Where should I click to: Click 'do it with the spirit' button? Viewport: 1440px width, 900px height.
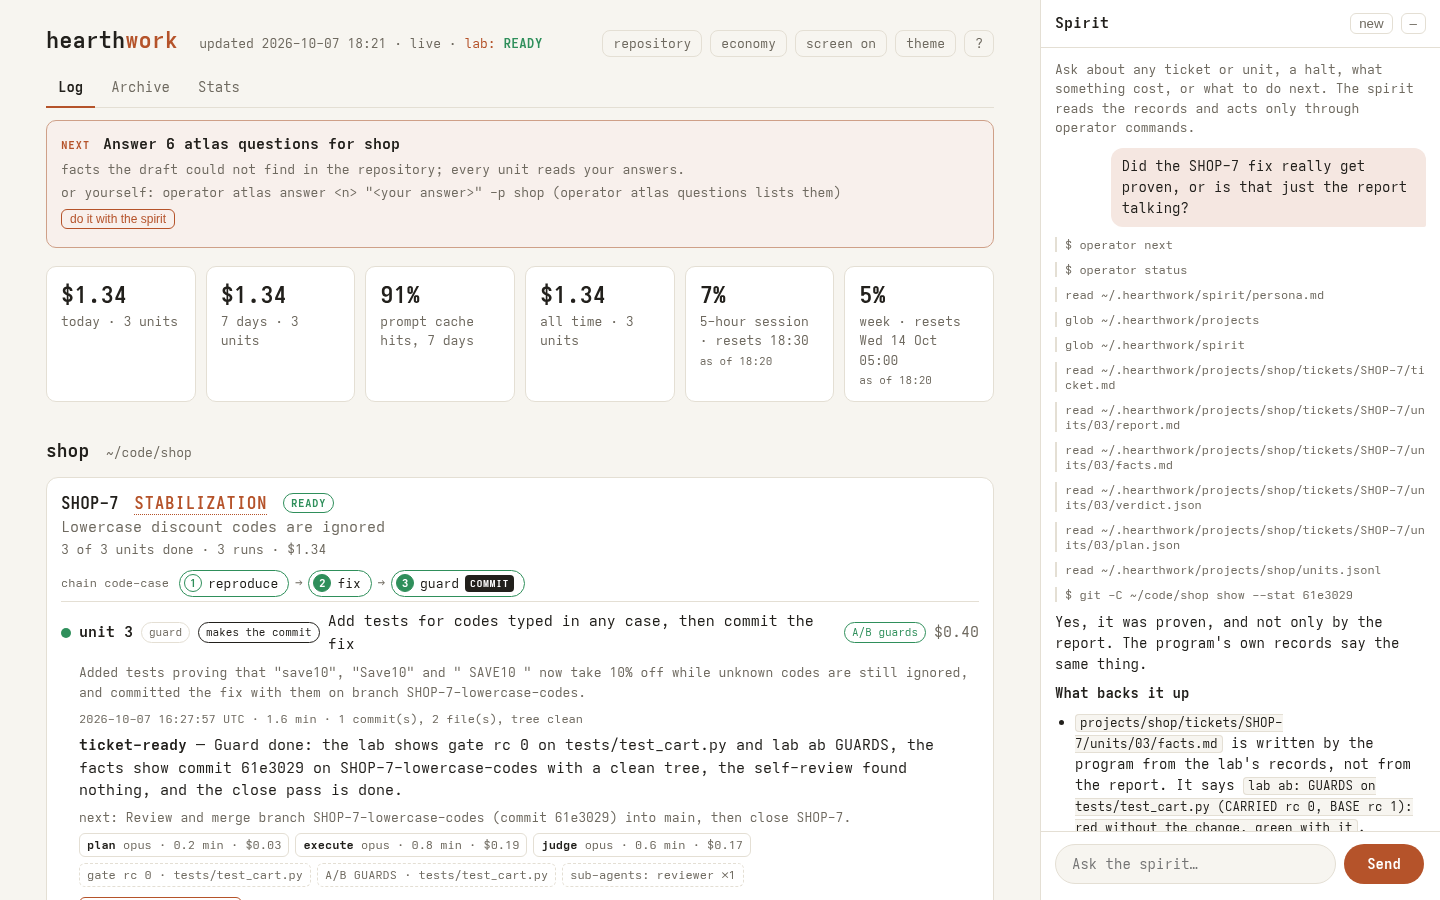(118, 219)
